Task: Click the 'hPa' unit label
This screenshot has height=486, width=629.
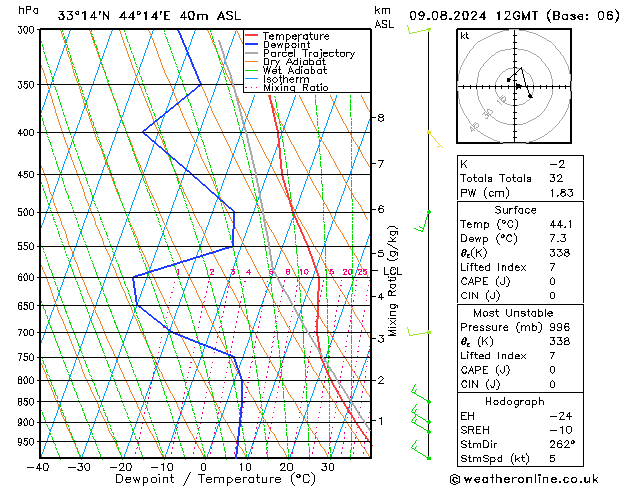Action: click(28, 10)
